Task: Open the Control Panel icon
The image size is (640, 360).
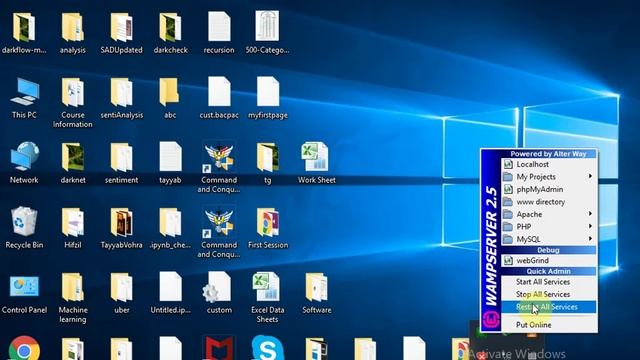Action: (x=24, y=287)
